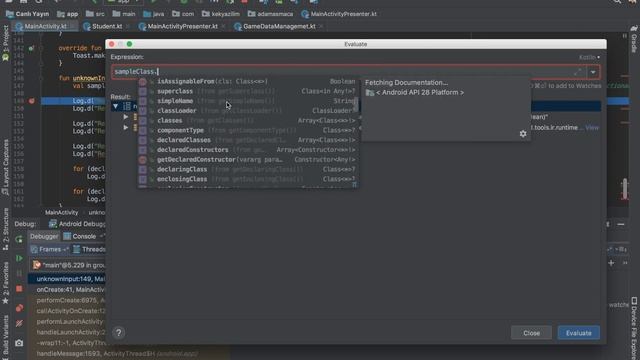
Task: Select unknownInput:149 stack frame
Action: [x=67, y=279]
